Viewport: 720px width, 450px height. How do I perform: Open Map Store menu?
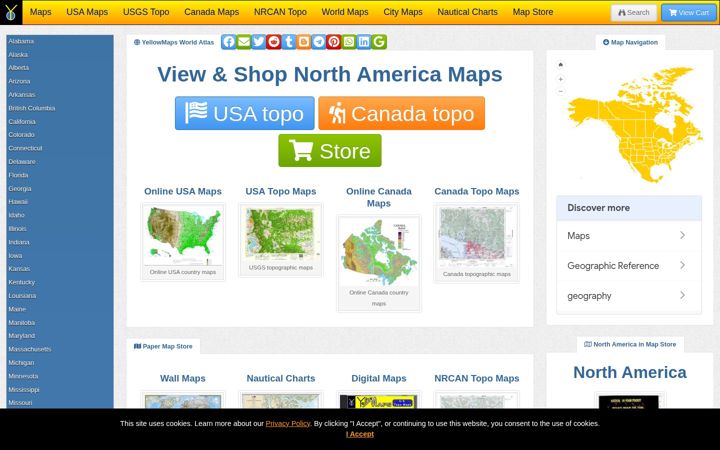pos(533,12)
